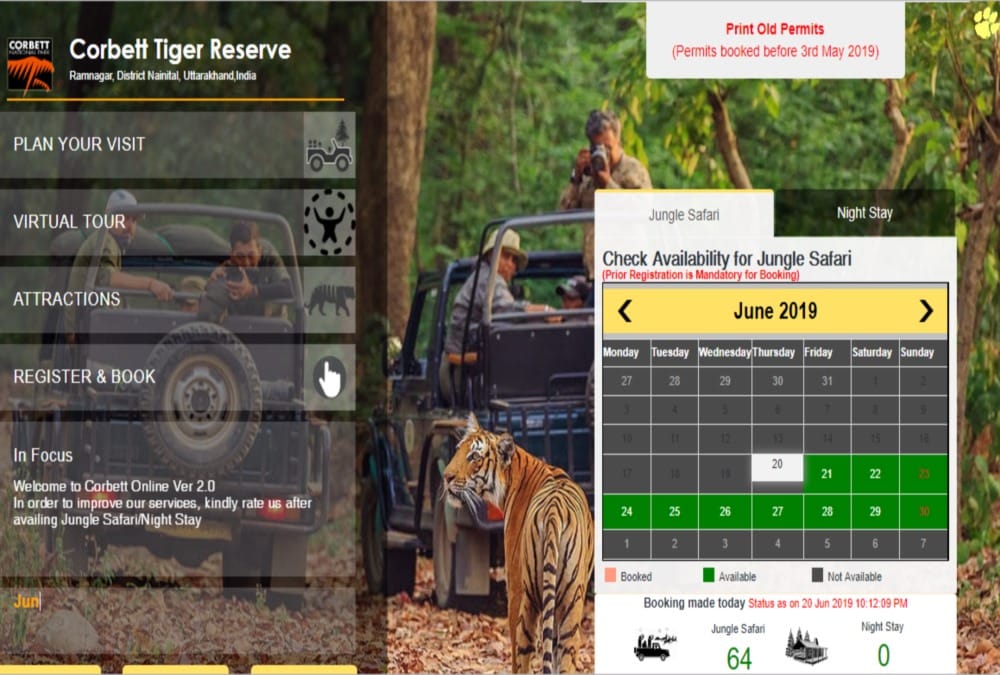Click Ramnagar, District Nainital address text

click(x=163, y=75)
